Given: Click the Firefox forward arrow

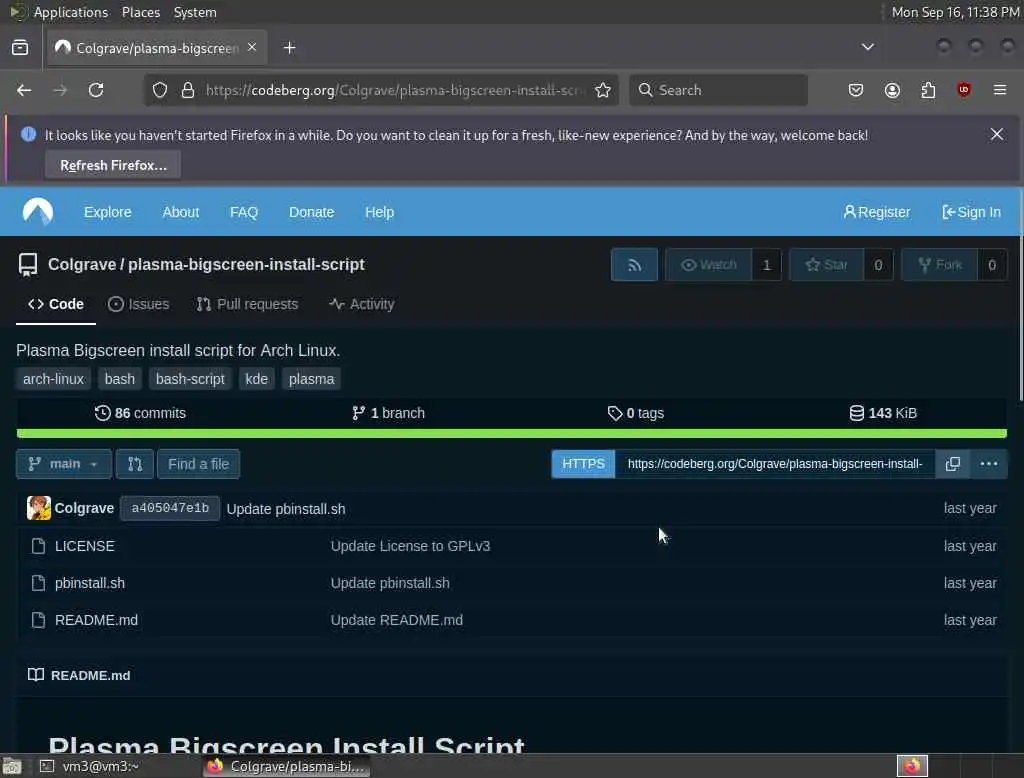Looking at the screenshot, I should tap(60, 90).
